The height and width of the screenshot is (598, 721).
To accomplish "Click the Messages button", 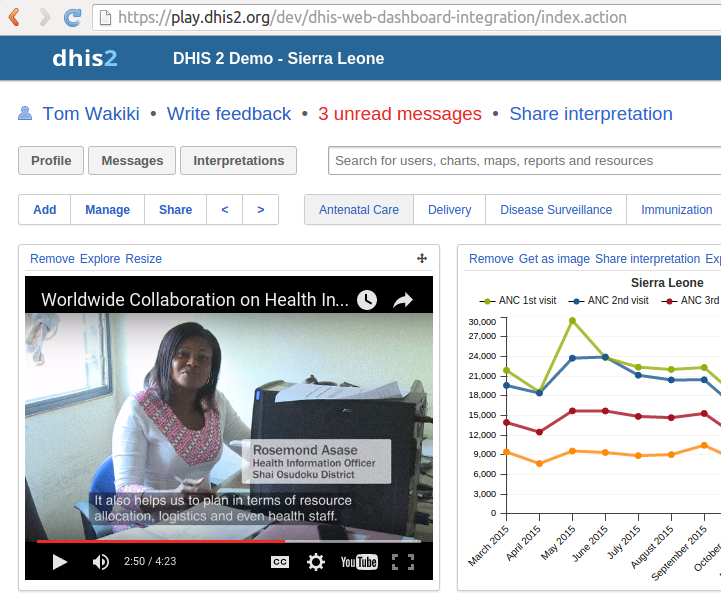I will coord(132,160).
